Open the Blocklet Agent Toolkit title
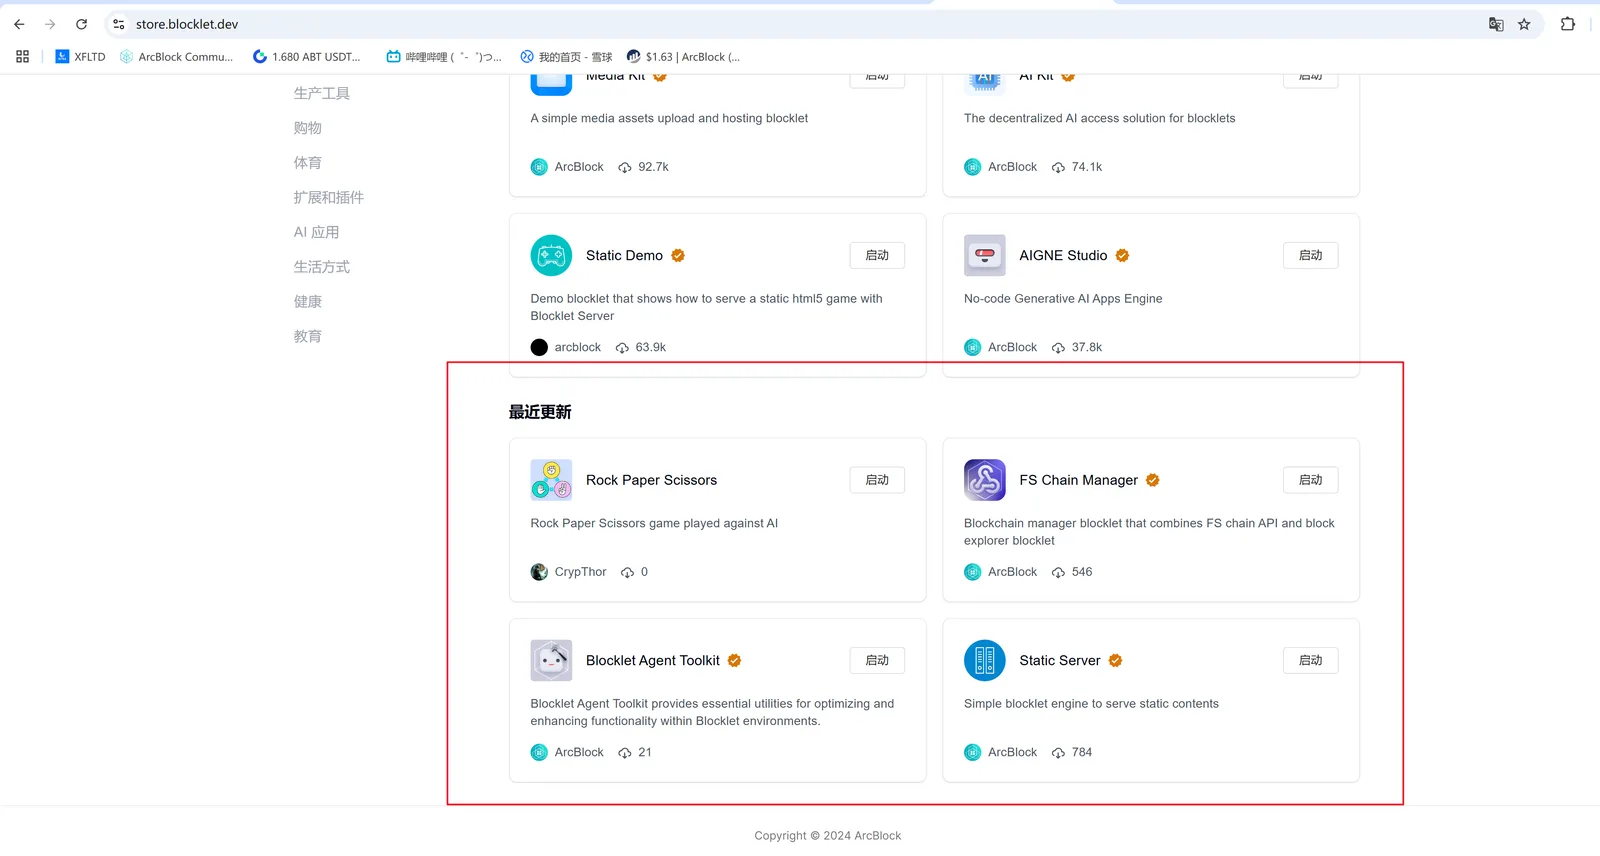 pyautogui.click(x=652, y=660)
